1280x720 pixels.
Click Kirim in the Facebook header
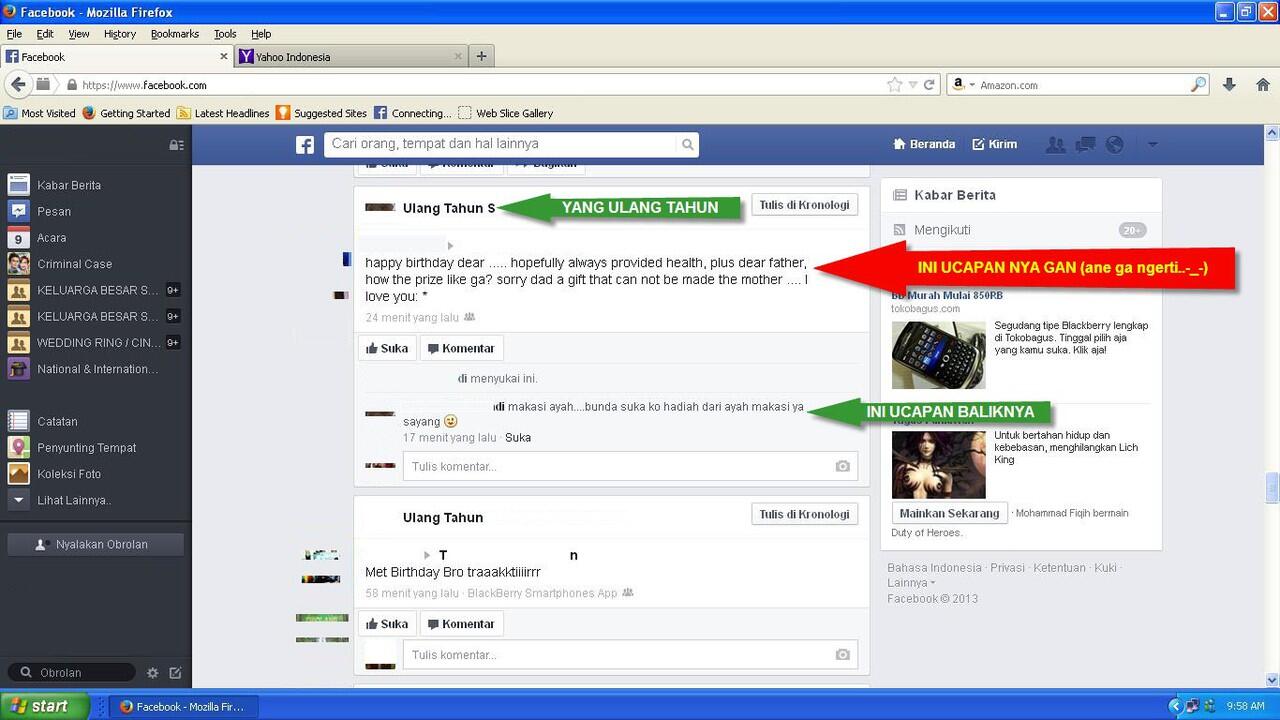[995, 145]
